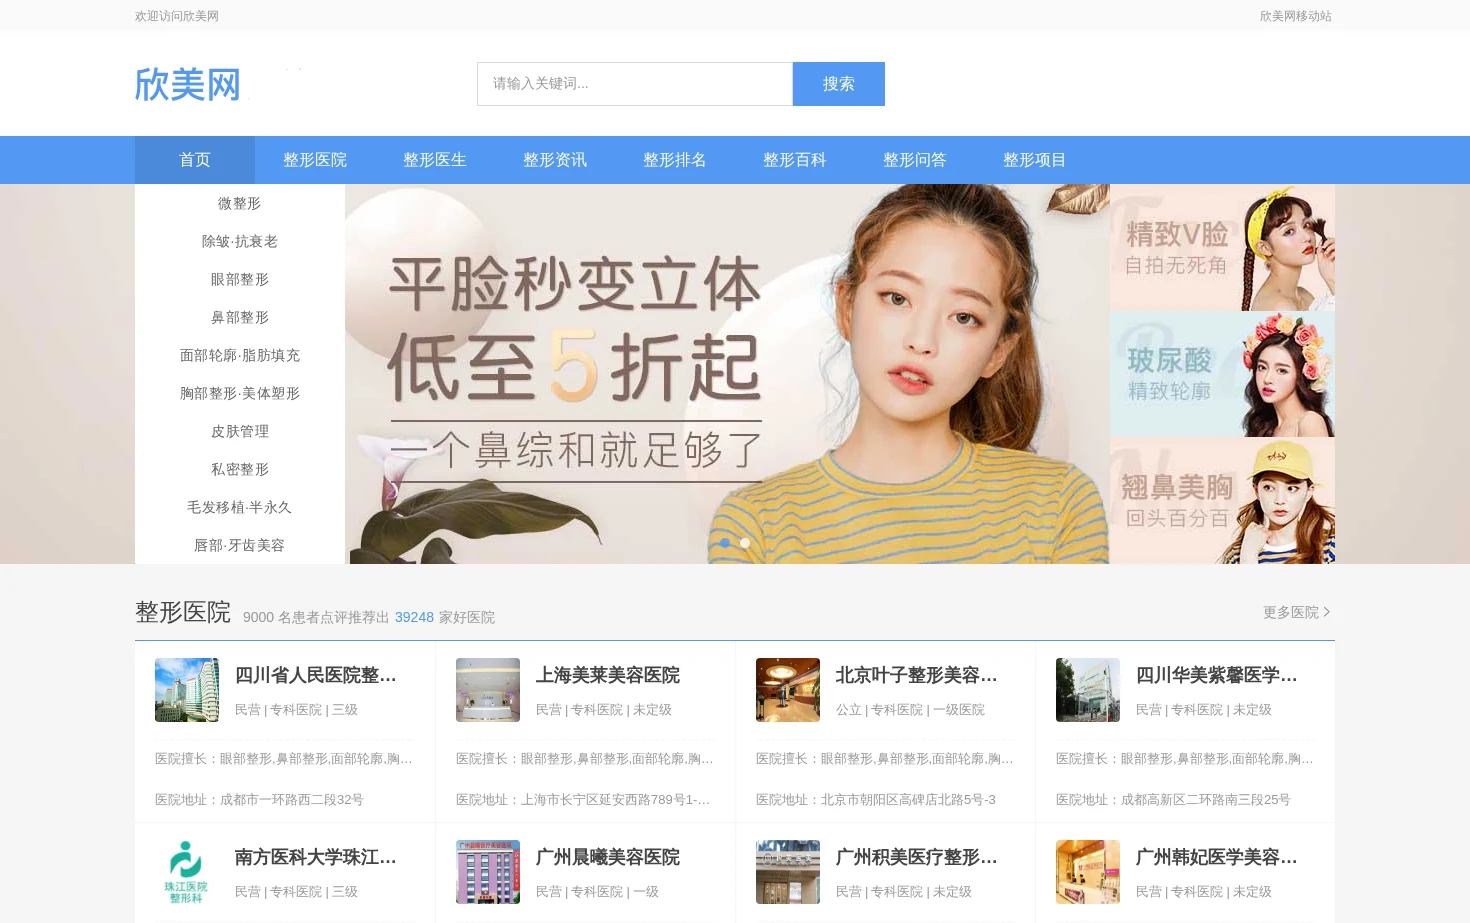Select 唇部·牙齿美容 in sidebar
Image resolution: width=1470 pixels, height=923 pixels.
[x=240, y=545]
